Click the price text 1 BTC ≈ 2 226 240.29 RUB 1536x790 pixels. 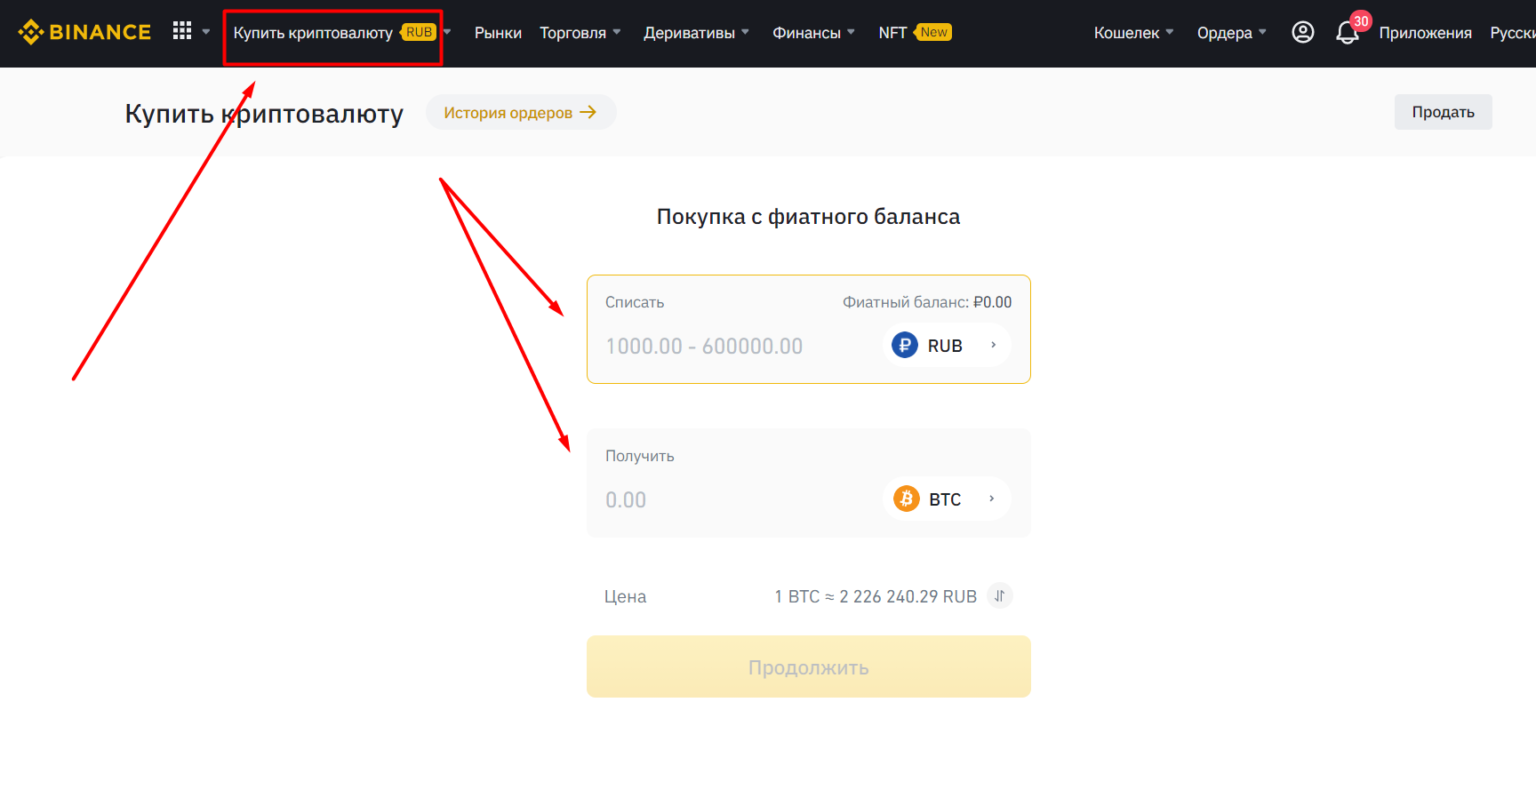[x=875, y=596]
